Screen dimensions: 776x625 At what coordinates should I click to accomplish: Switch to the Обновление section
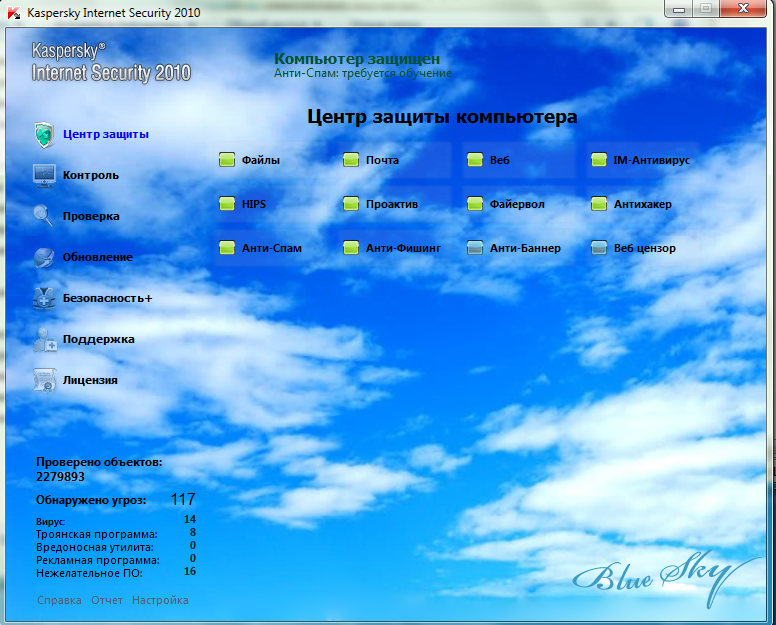point(97,257)
